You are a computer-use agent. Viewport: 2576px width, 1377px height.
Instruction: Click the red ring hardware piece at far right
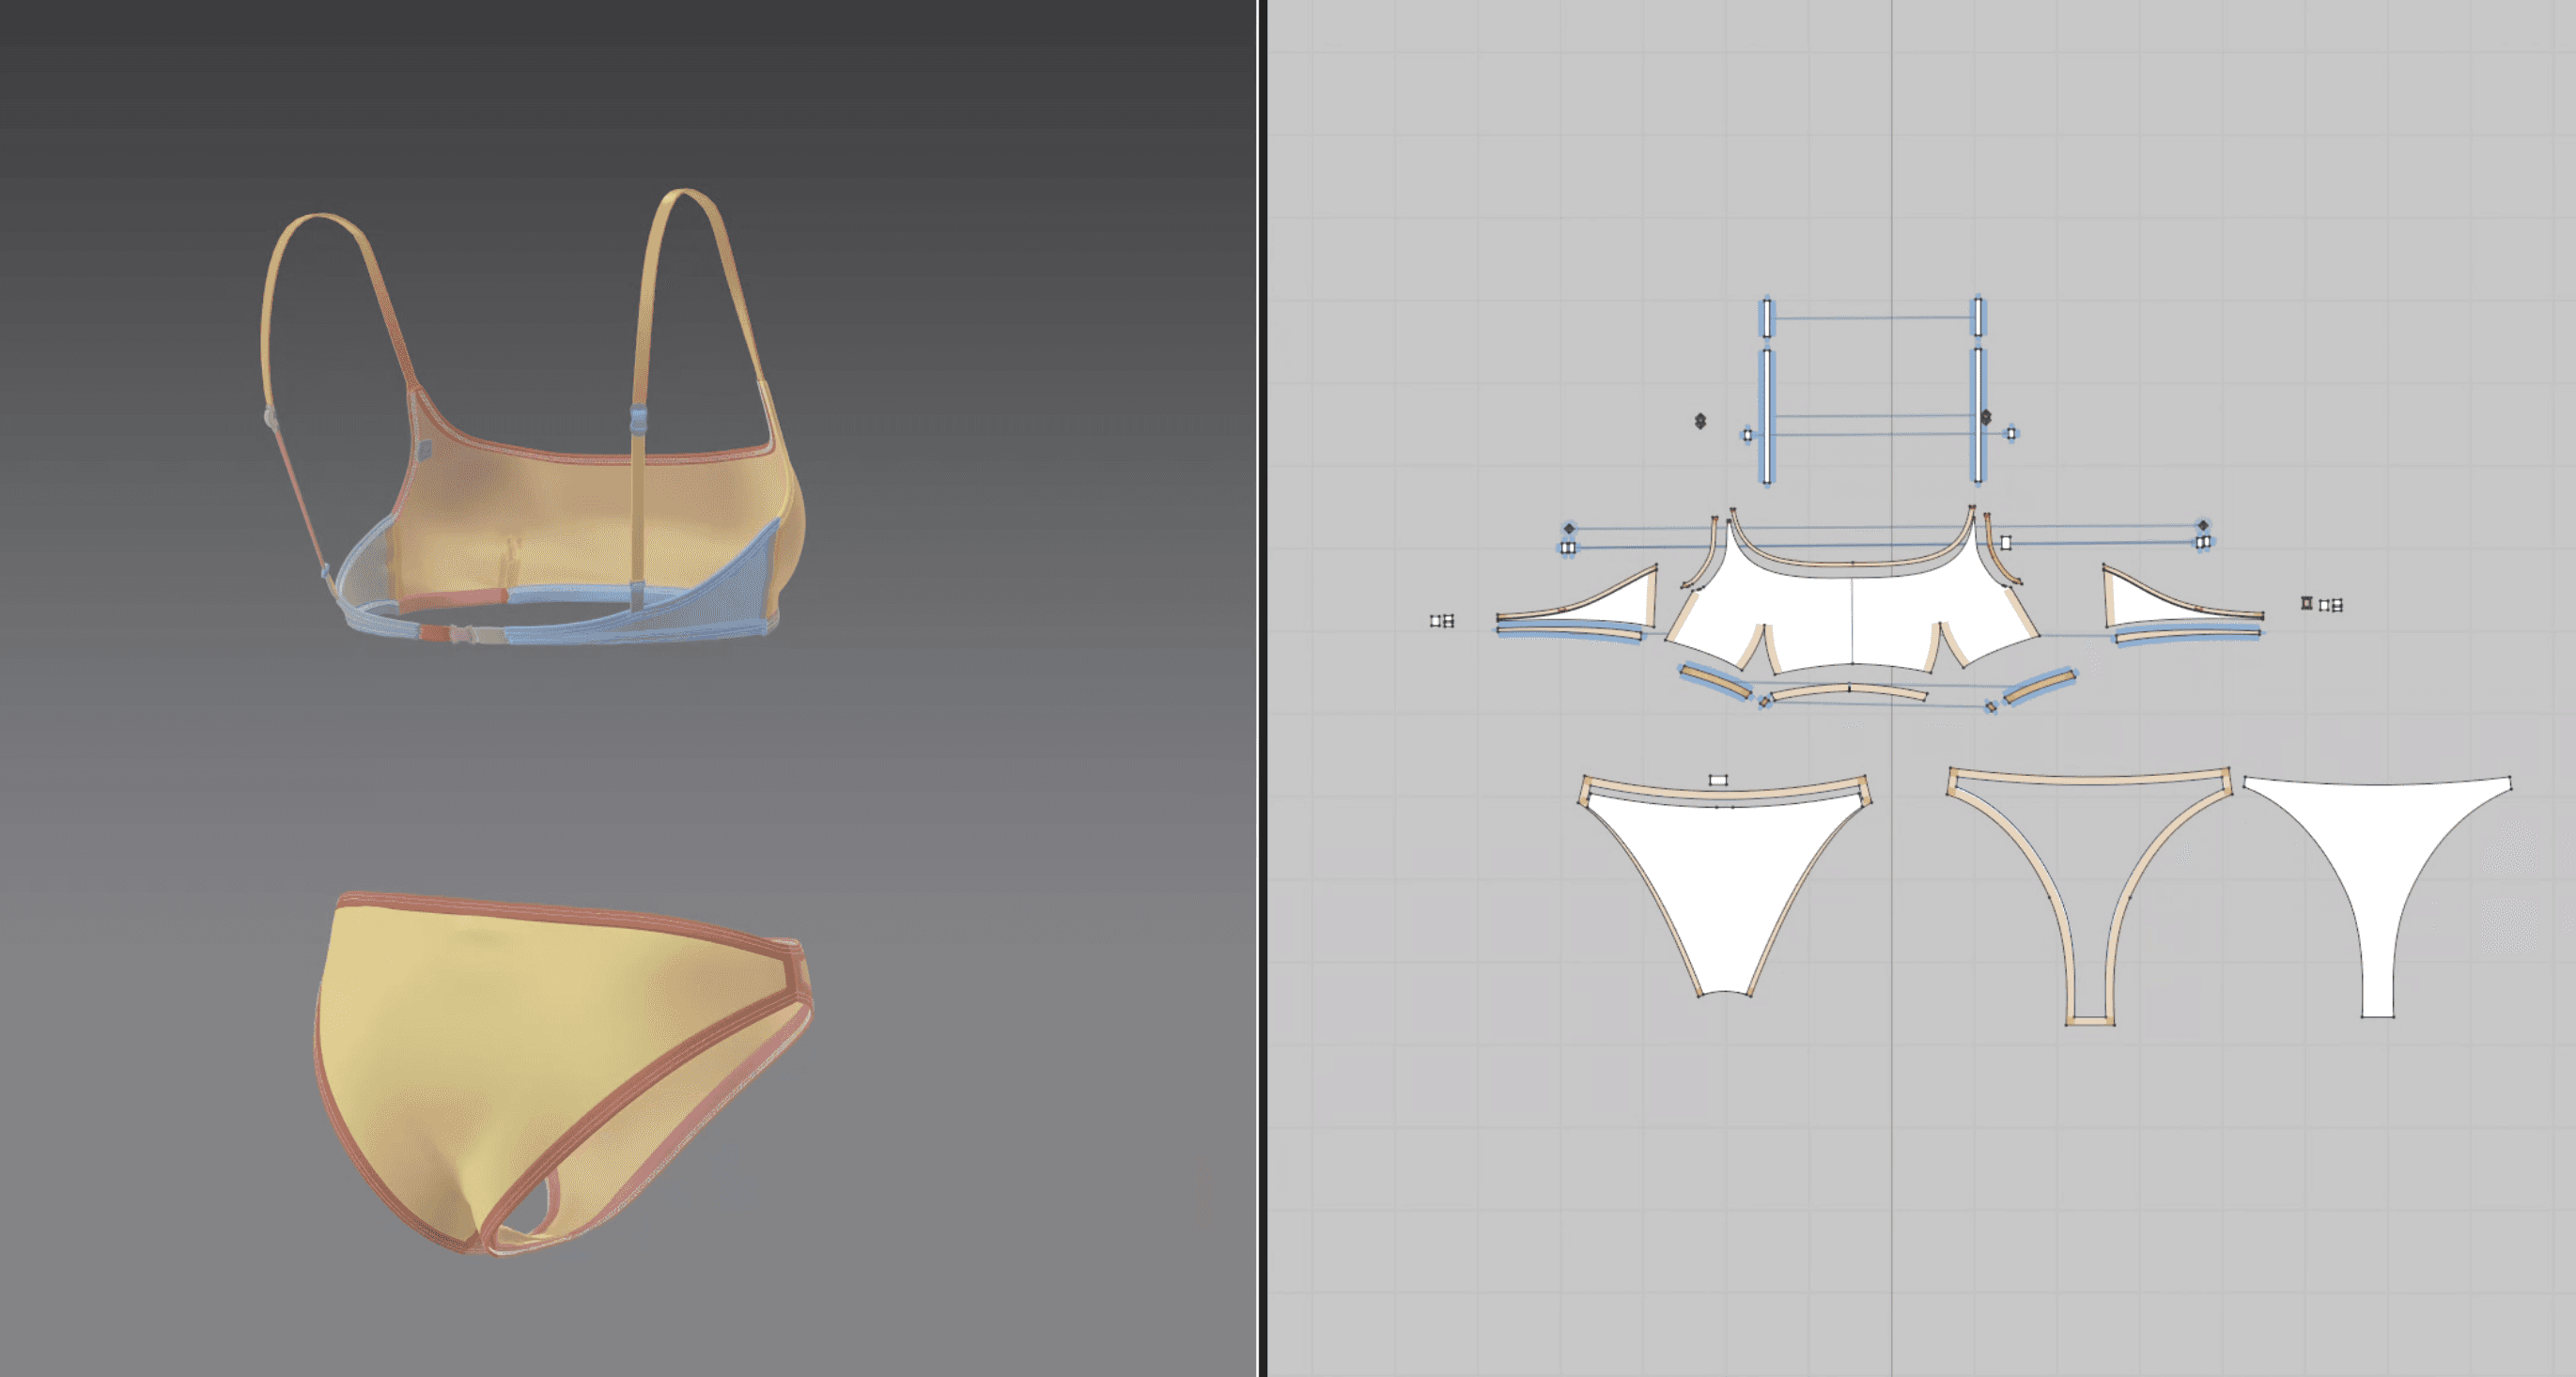2307,603
